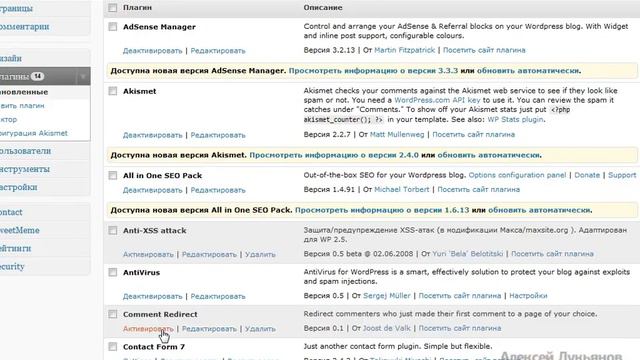Tick the select-all checkbox in the header row
The width and height of the screenshot is (640, 360).
pyautogui.click(x=113, y=8)
